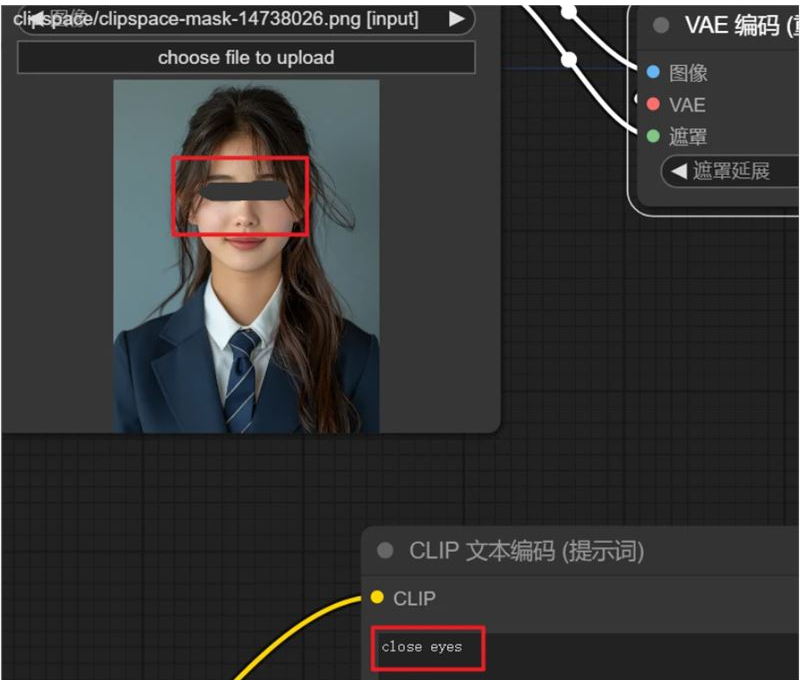Click the choose file to upload button
This screenshot has height=680, width=801.
[x=246, y=58]
